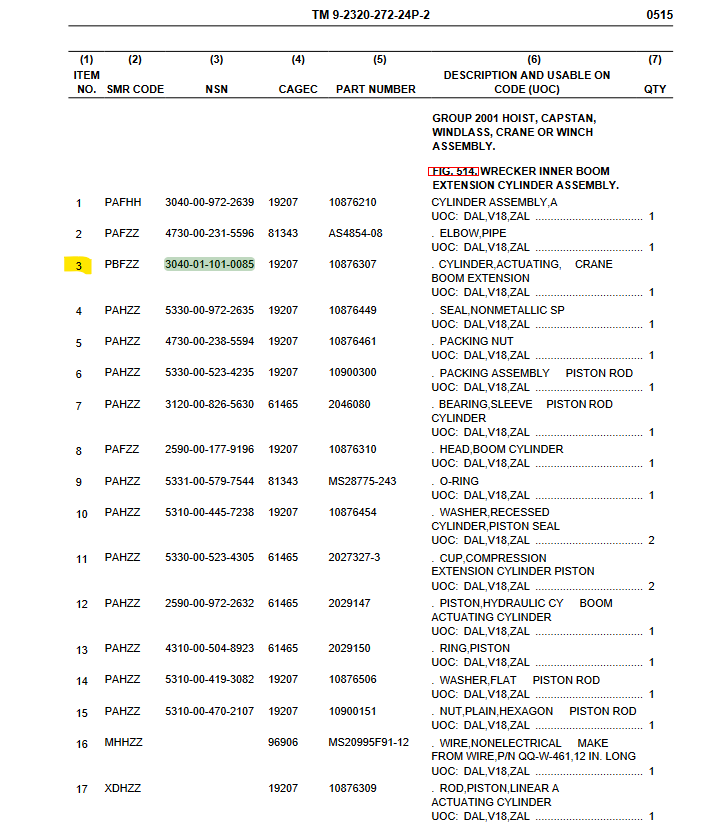The width and height of the screenshot is (705, 836).
Task: Select NSN 3040-00-972-2639 in row 1
Action: click(209, 203)
